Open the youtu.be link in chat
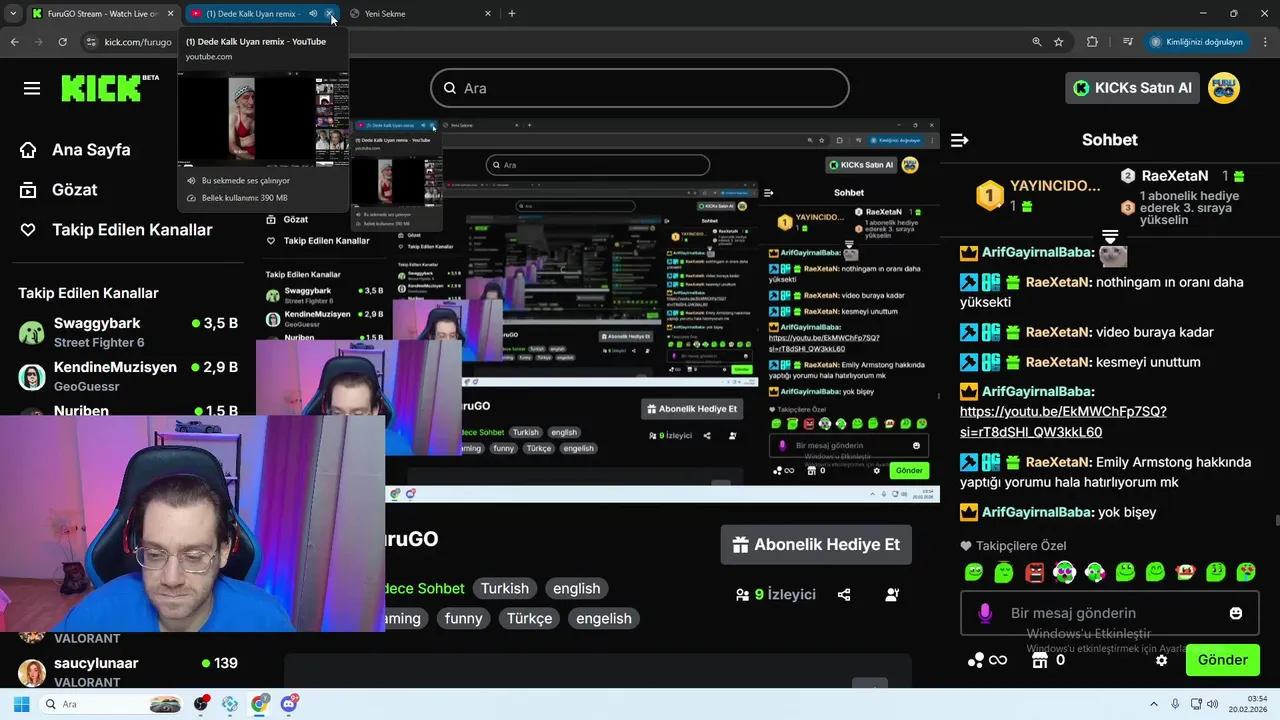This screenshot has width=1280, height=720. click(1063, 421)
